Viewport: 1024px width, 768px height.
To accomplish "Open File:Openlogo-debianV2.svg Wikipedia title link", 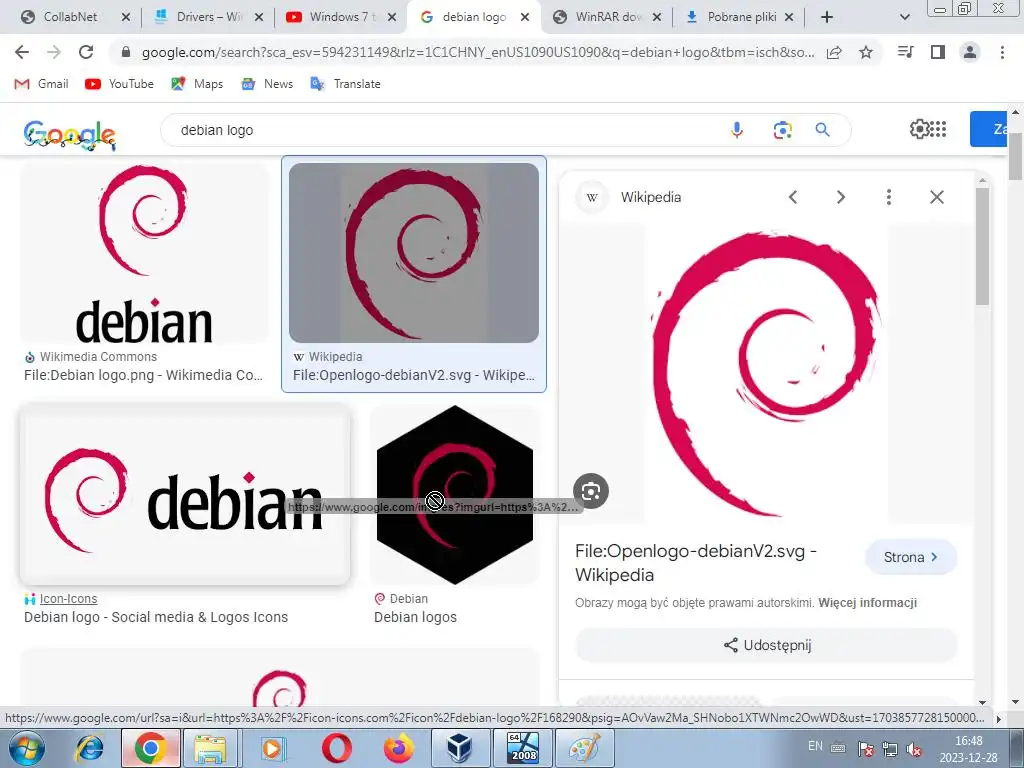I will [x=696, y=563].
